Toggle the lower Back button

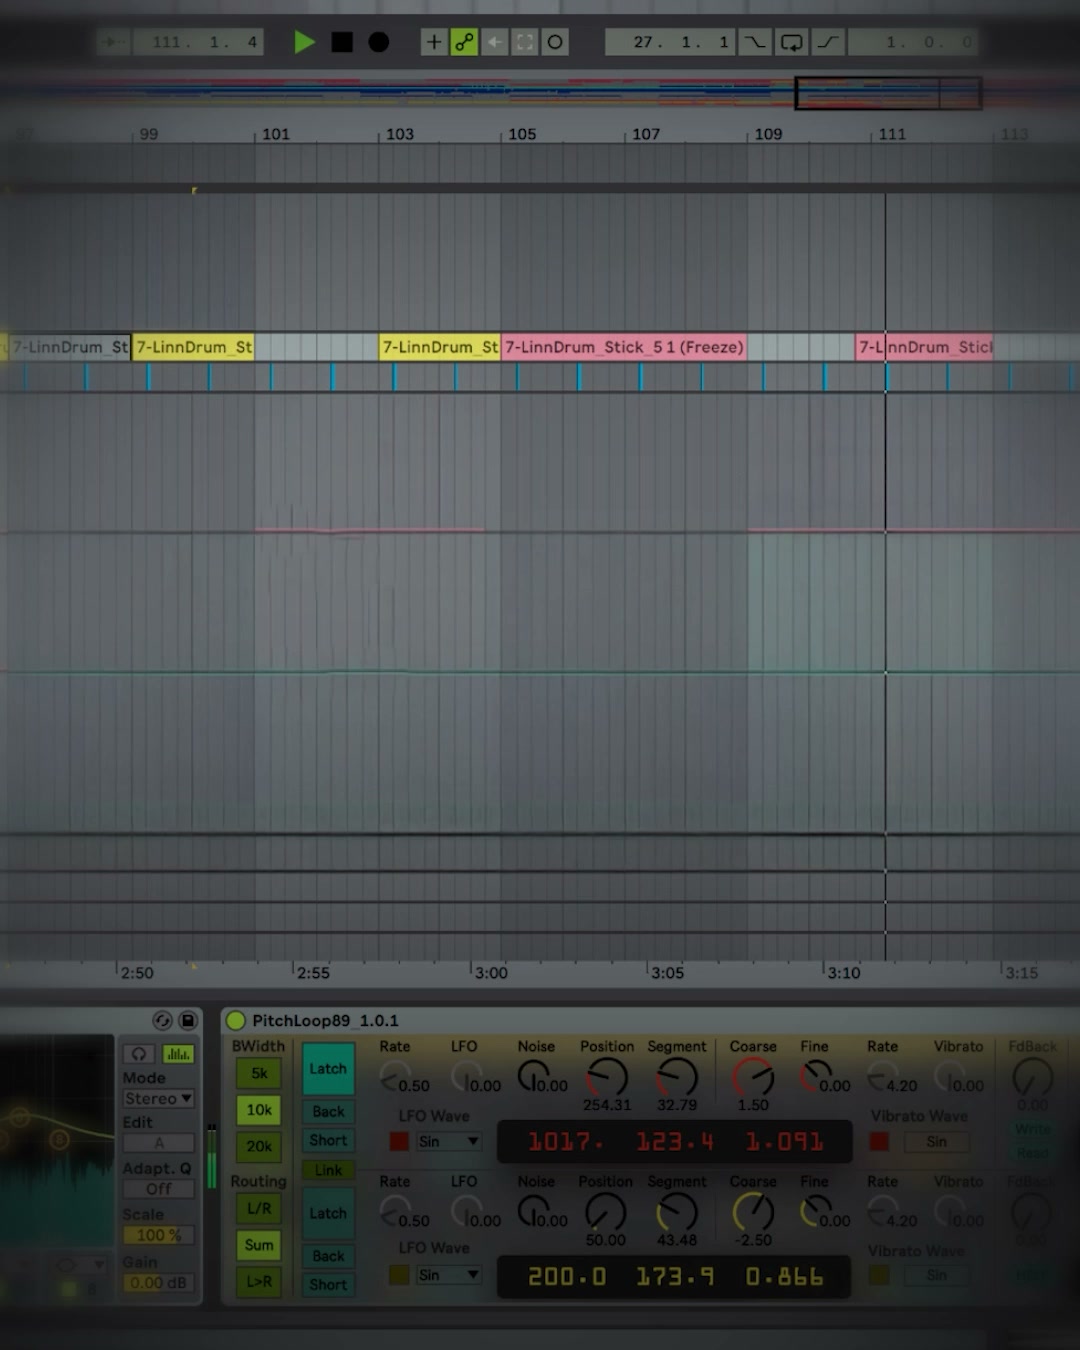[328, 1256]
